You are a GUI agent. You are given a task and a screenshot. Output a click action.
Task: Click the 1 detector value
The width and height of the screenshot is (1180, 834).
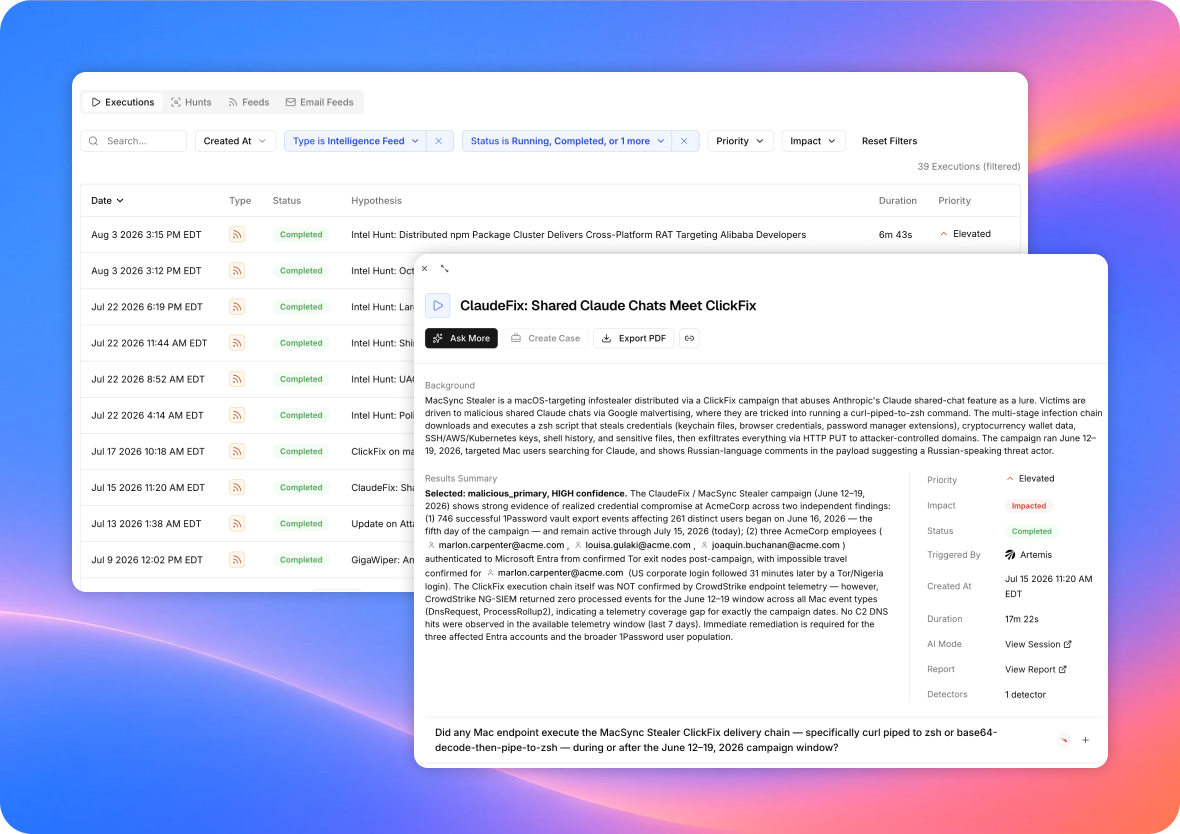tap(1025, 695)
